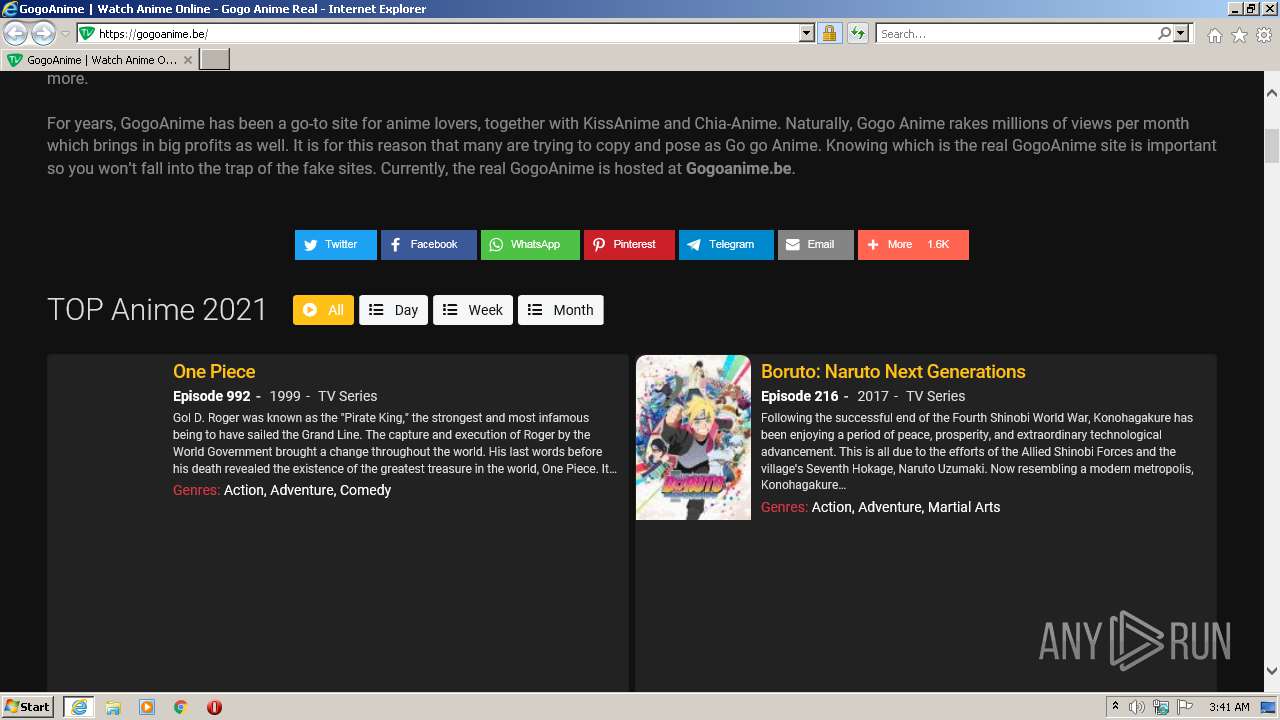Click the address bar showing gogoanime.be

pos(446,34)
